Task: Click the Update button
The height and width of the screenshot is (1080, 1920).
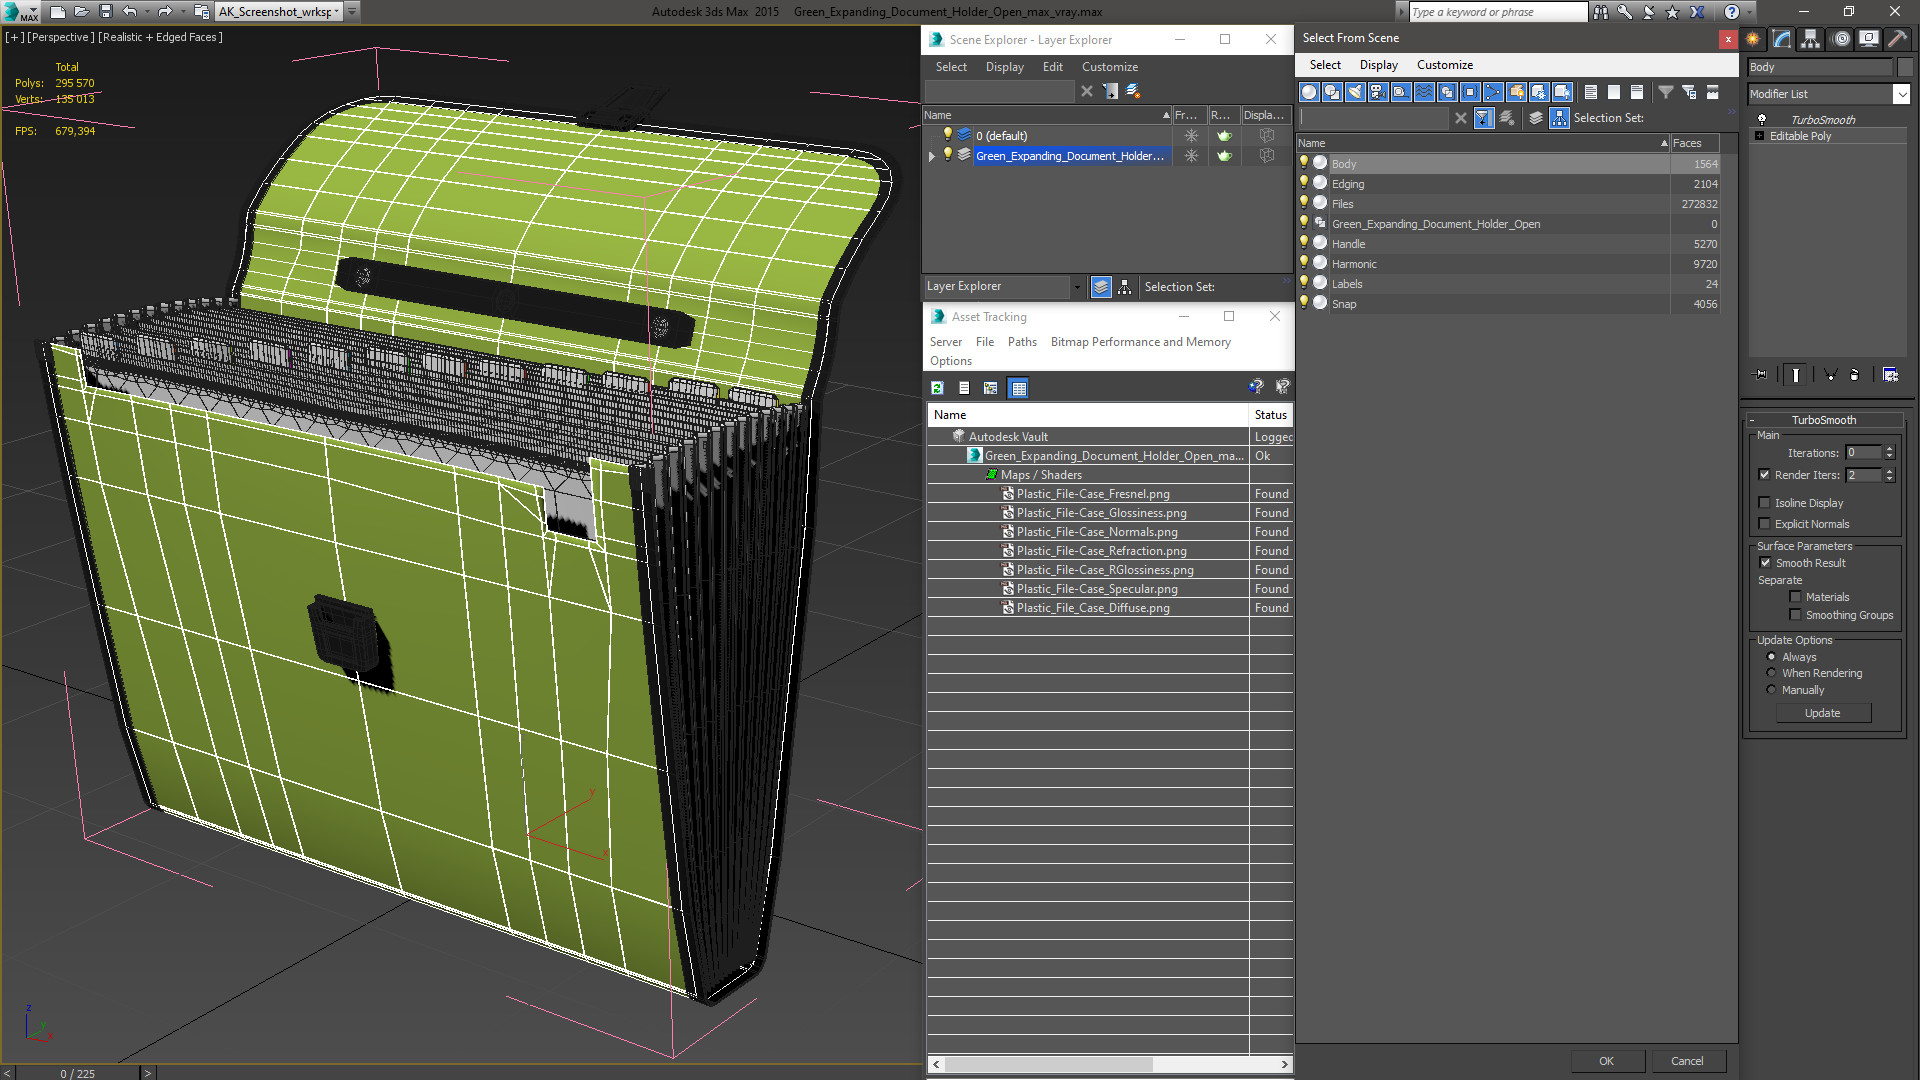Action: (1822, 713)
